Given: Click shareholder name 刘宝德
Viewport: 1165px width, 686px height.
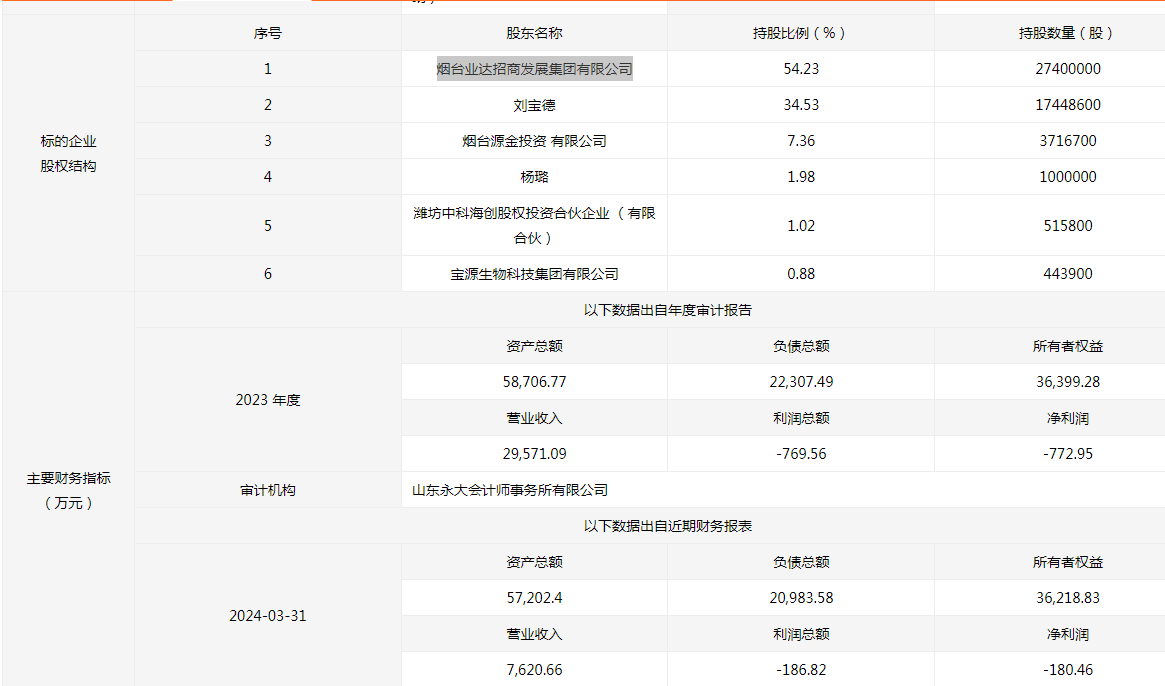Looking at the screenshot, I should coord(534,105).
